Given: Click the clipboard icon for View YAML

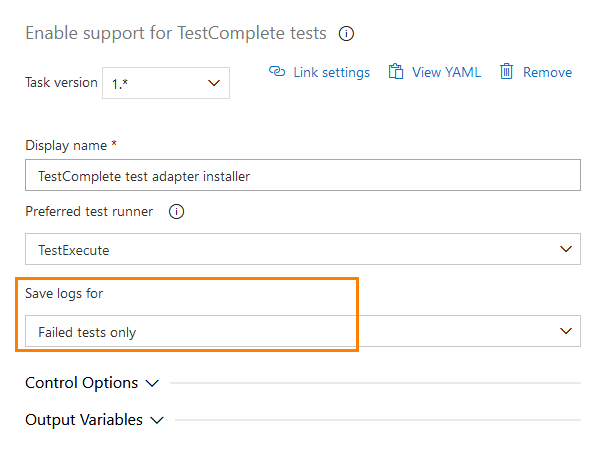Looking at the screenshot, I should 396,72.
